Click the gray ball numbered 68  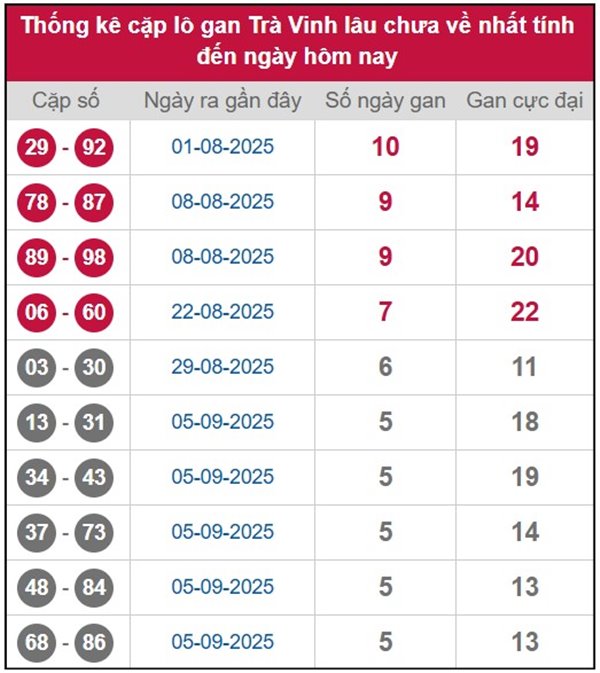37,642
